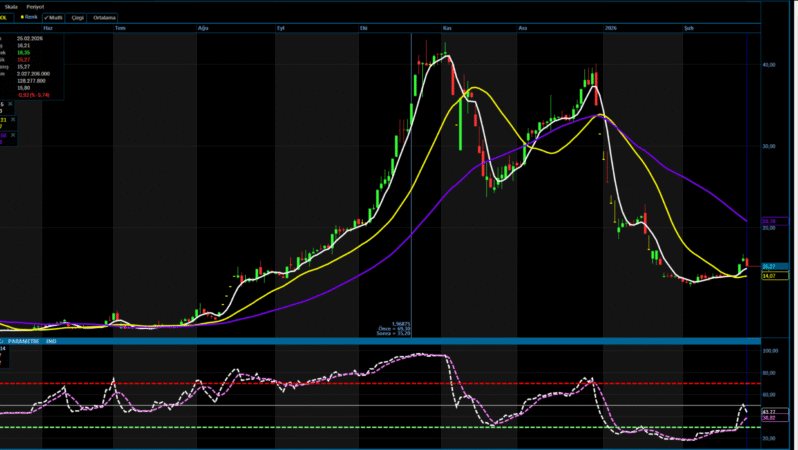Click the Ortalama button
The image size is (798, 450).
click(x=104, y=18)
